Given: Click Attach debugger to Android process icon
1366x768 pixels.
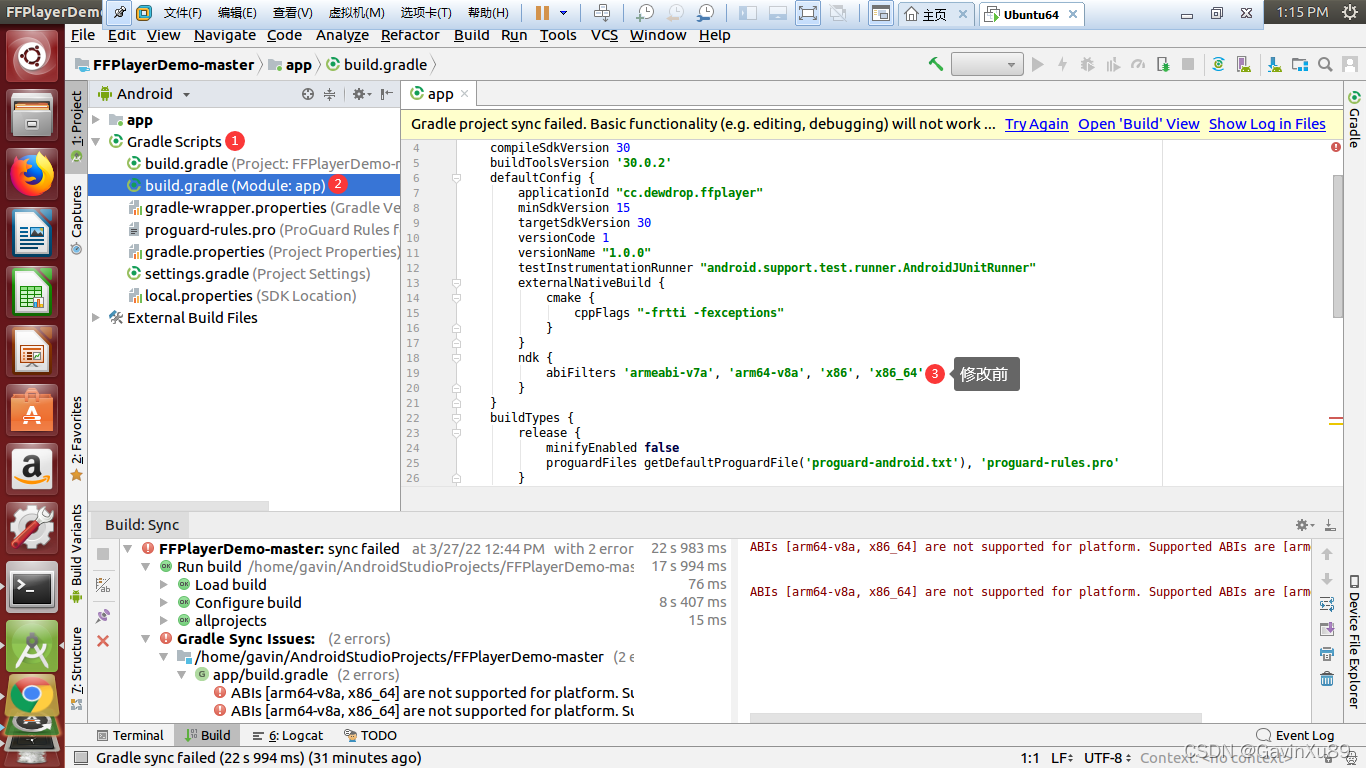Looking at the screenshot, I should tap(1163, 64).
